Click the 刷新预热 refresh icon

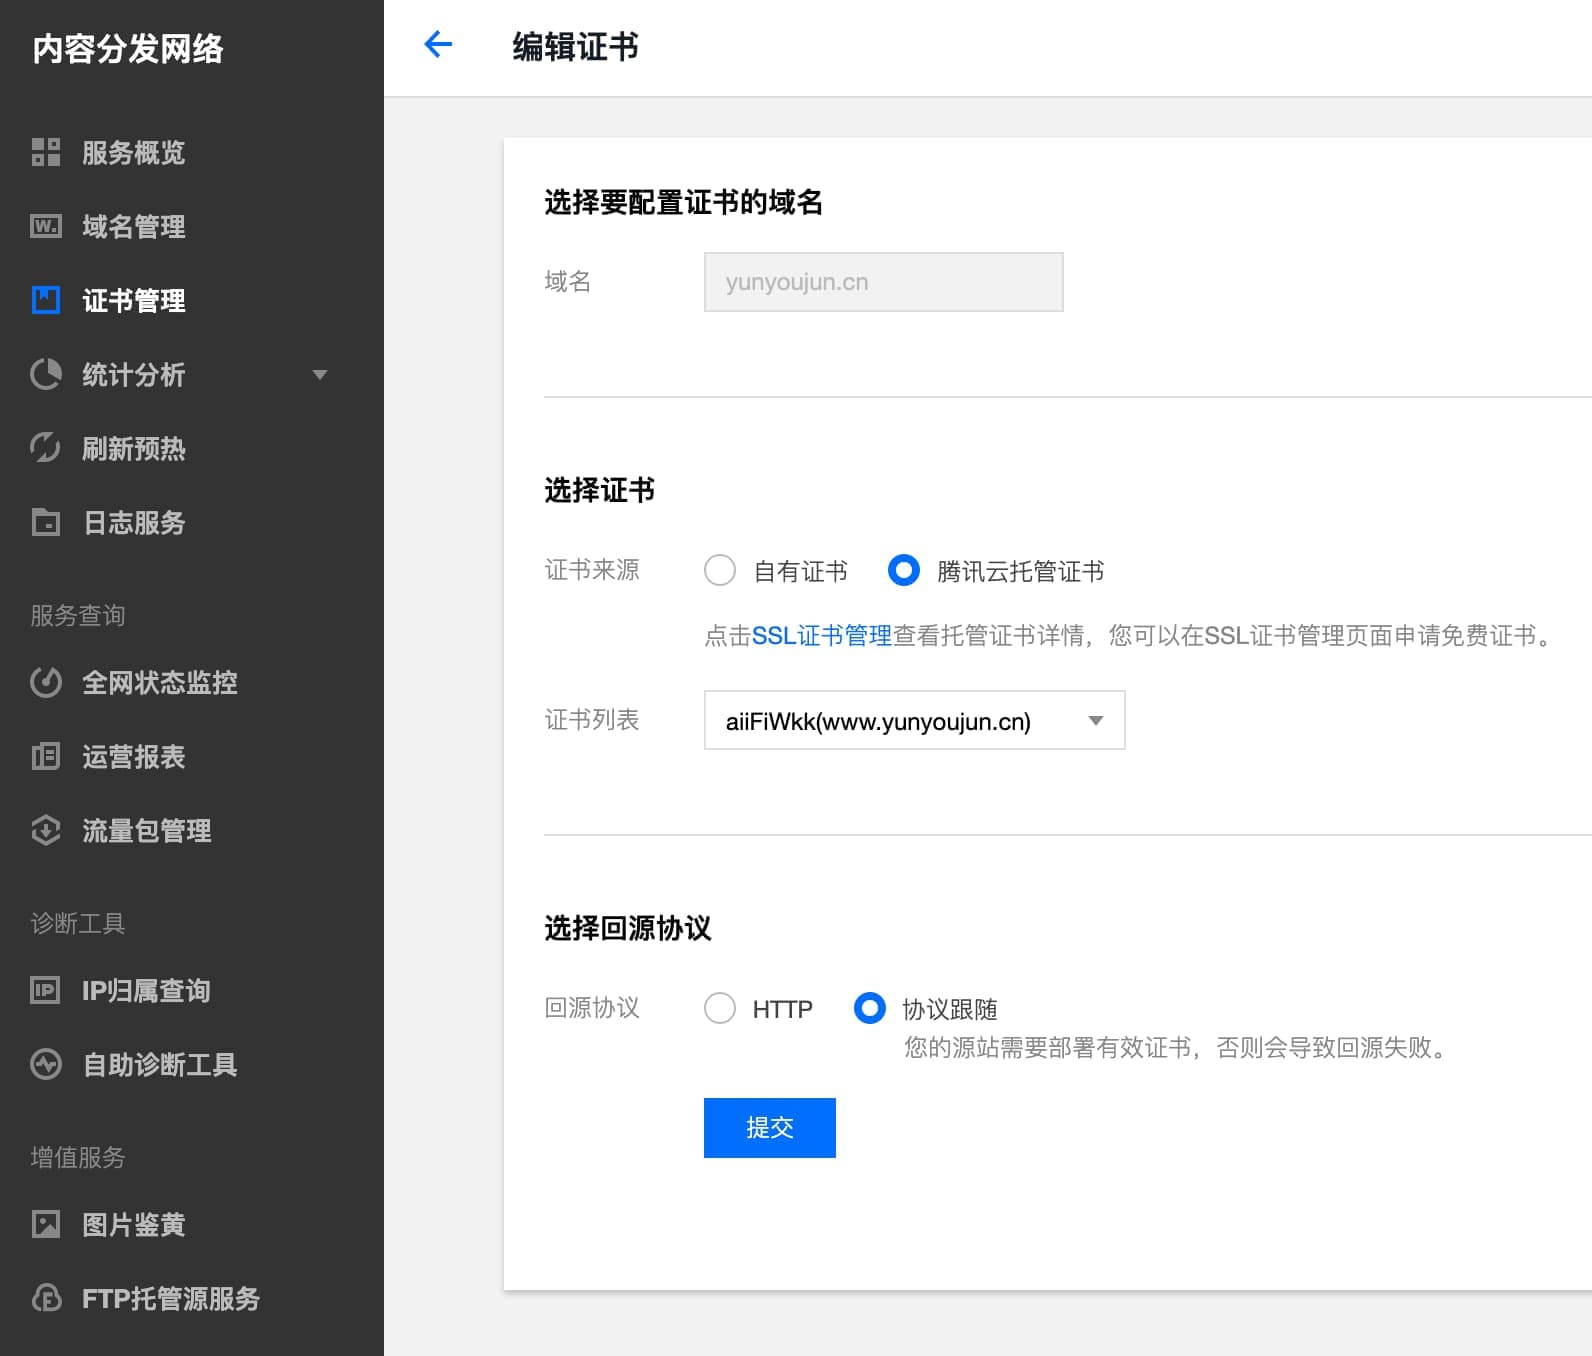point(46,448)
